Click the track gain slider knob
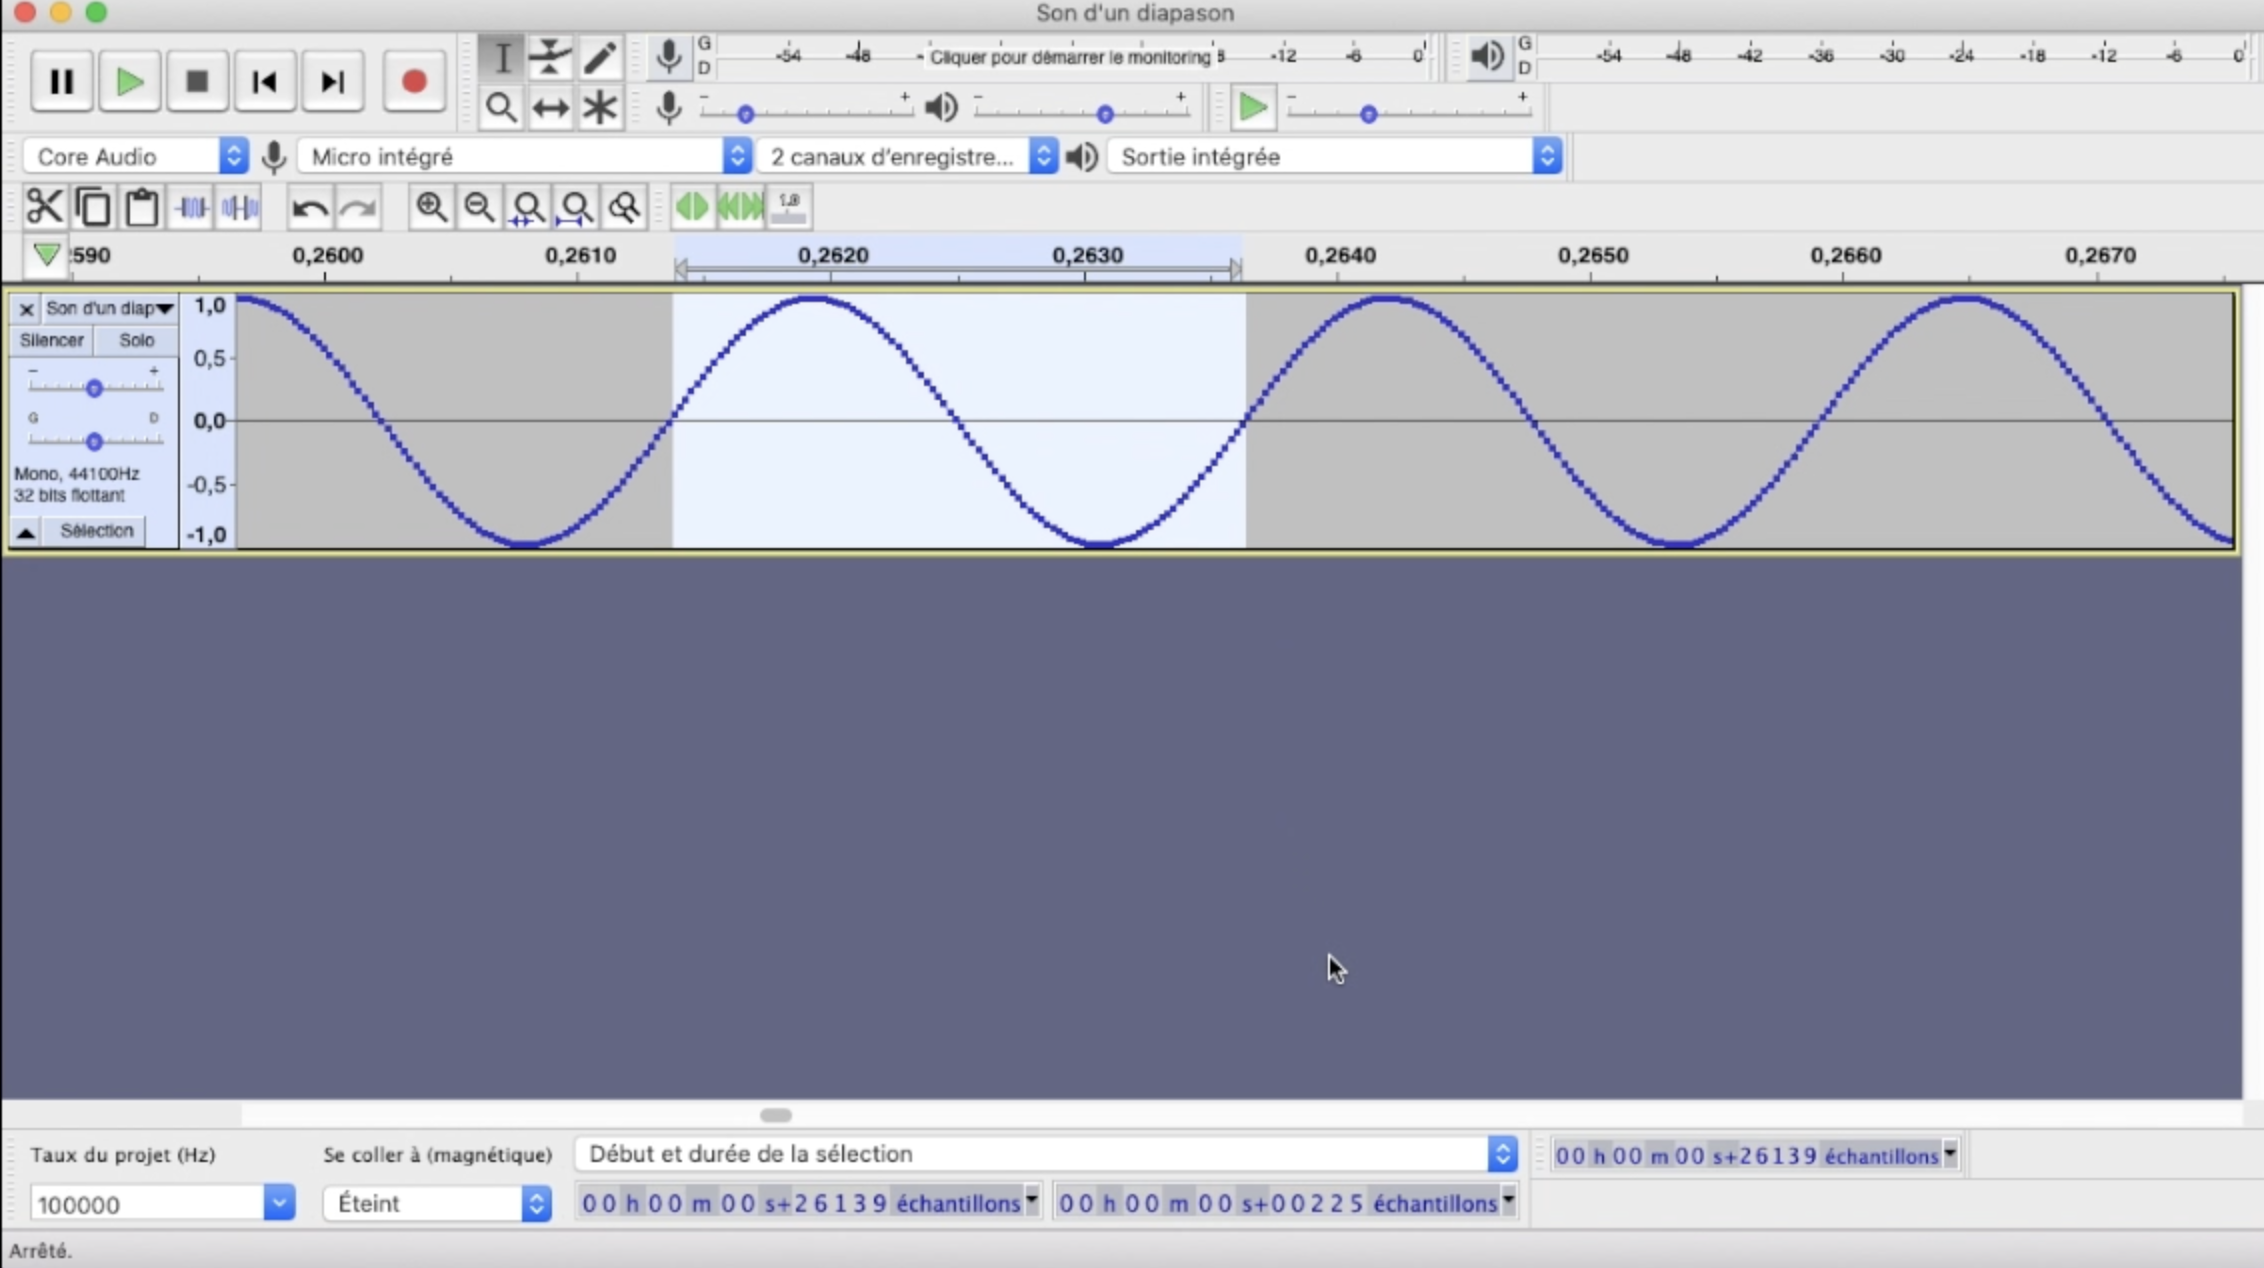The width and height of the screenshot is (2264, 1268). tap(94, 388)
